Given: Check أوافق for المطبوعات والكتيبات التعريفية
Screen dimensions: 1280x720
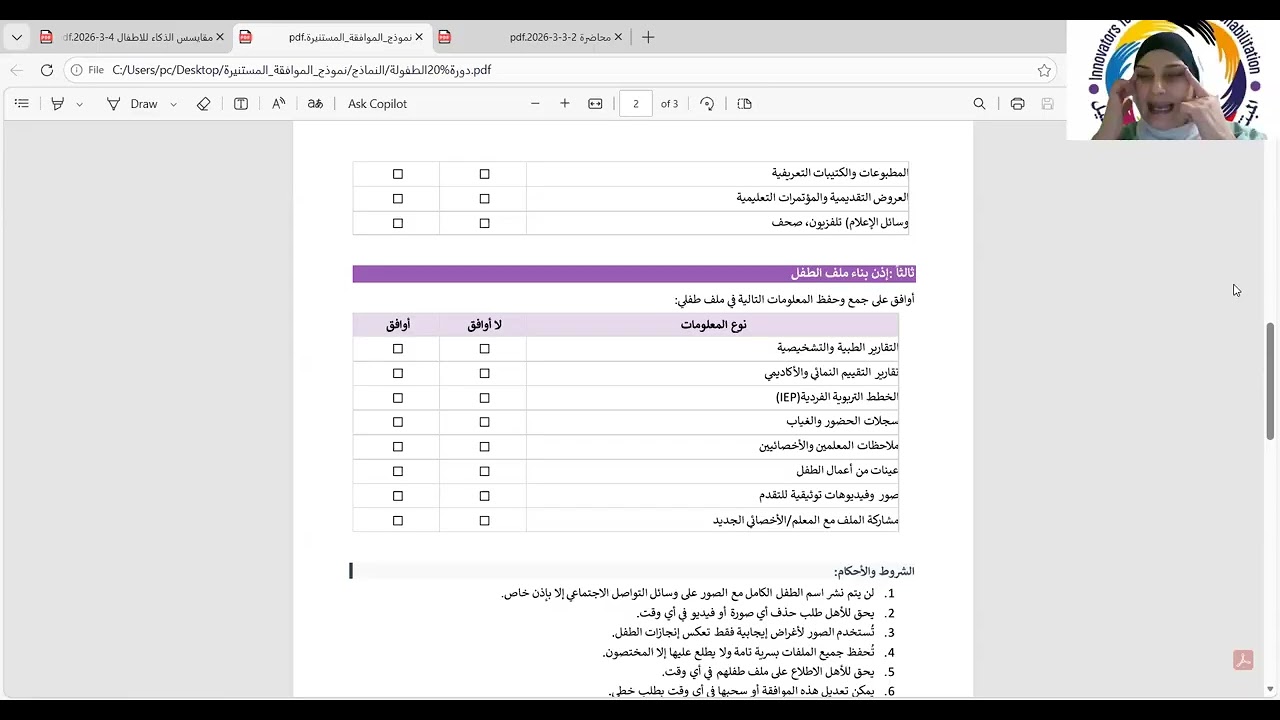Looking at the screenshot, I should pyautogui.click(x=398, y=174).
